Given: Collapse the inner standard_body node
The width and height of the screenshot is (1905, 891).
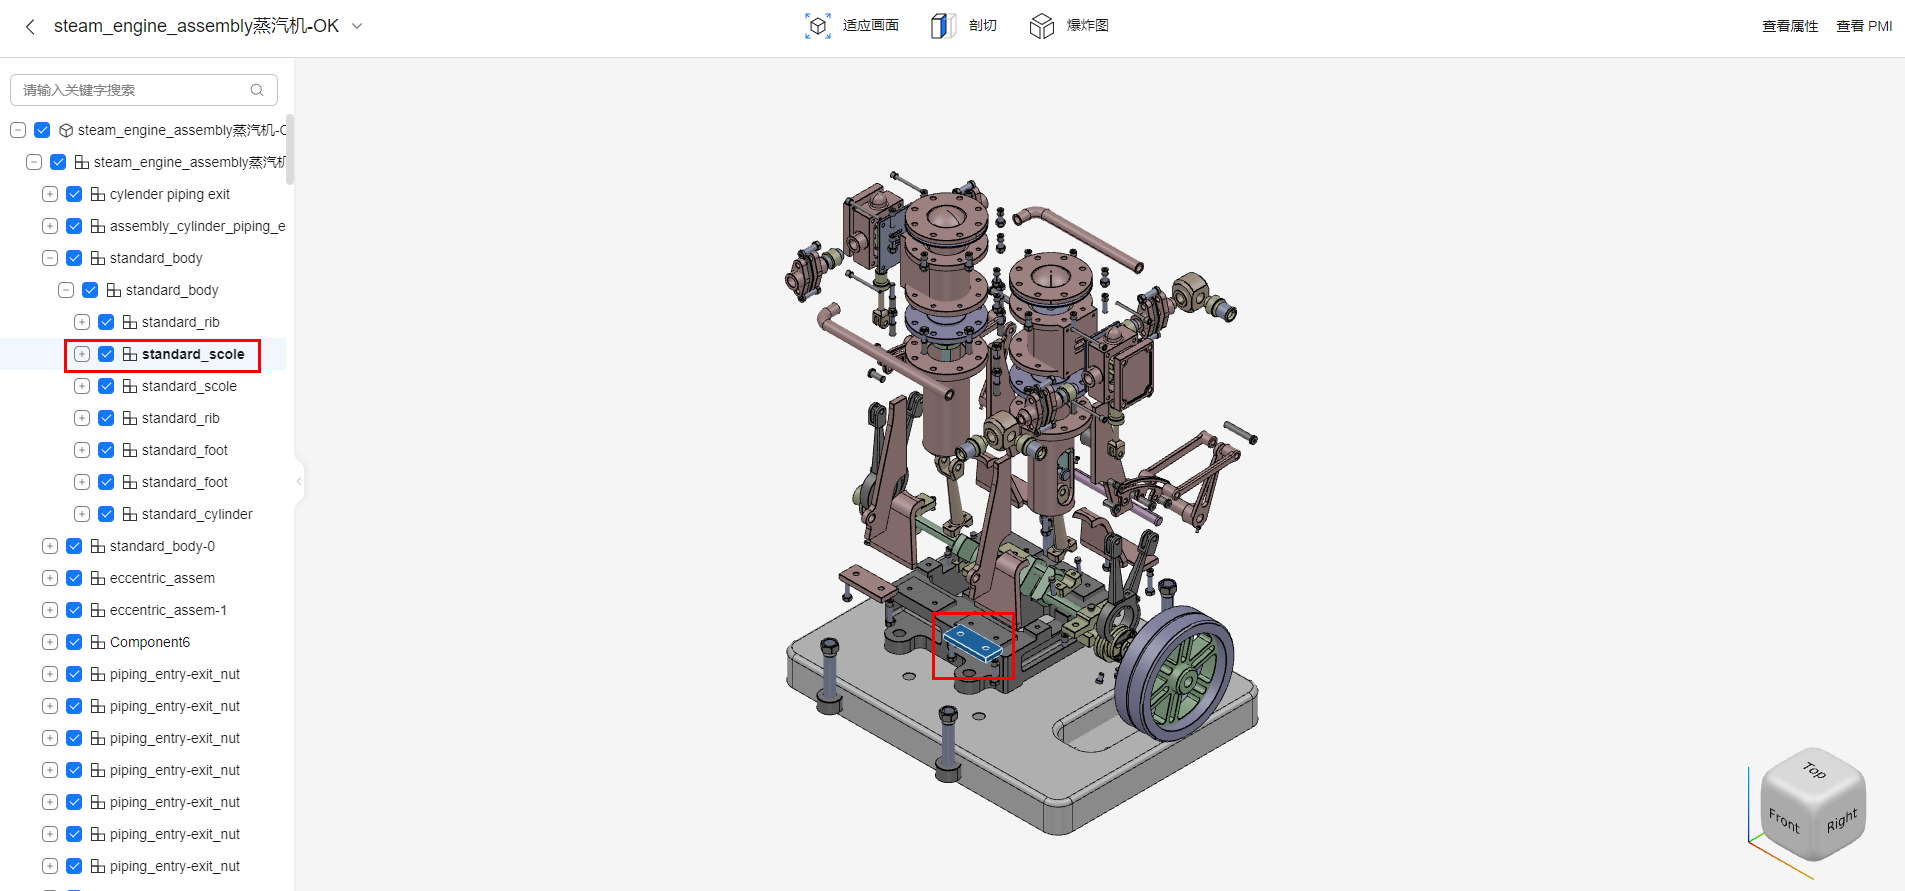Looking at the screenshot, I should point(66,290).
